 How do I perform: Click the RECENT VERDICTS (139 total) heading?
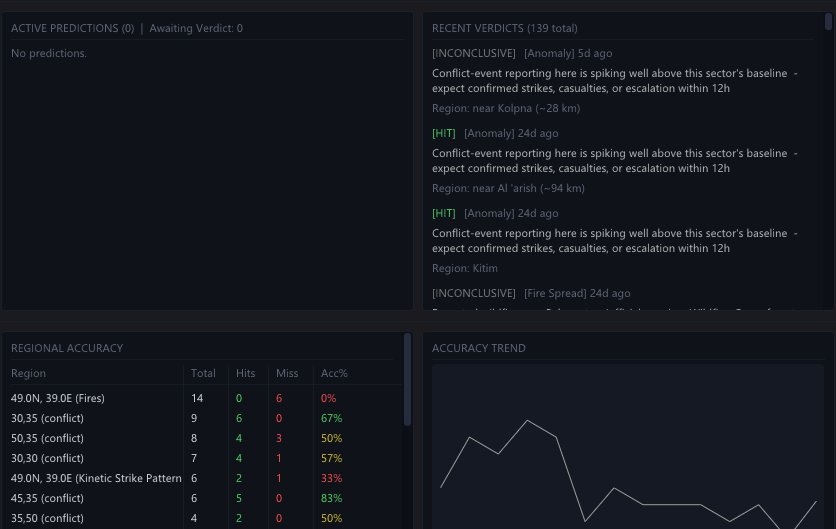click(504, 28)
